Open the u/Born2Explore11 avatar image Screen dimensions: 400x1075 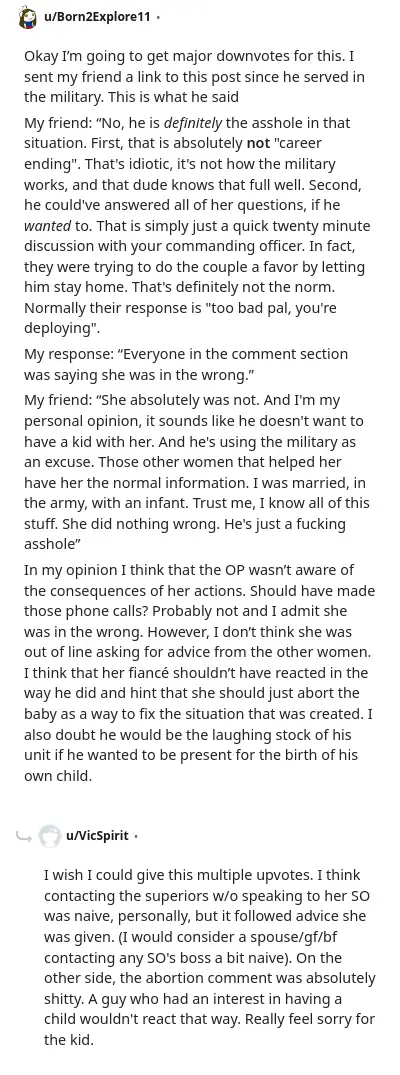[27, 16]
